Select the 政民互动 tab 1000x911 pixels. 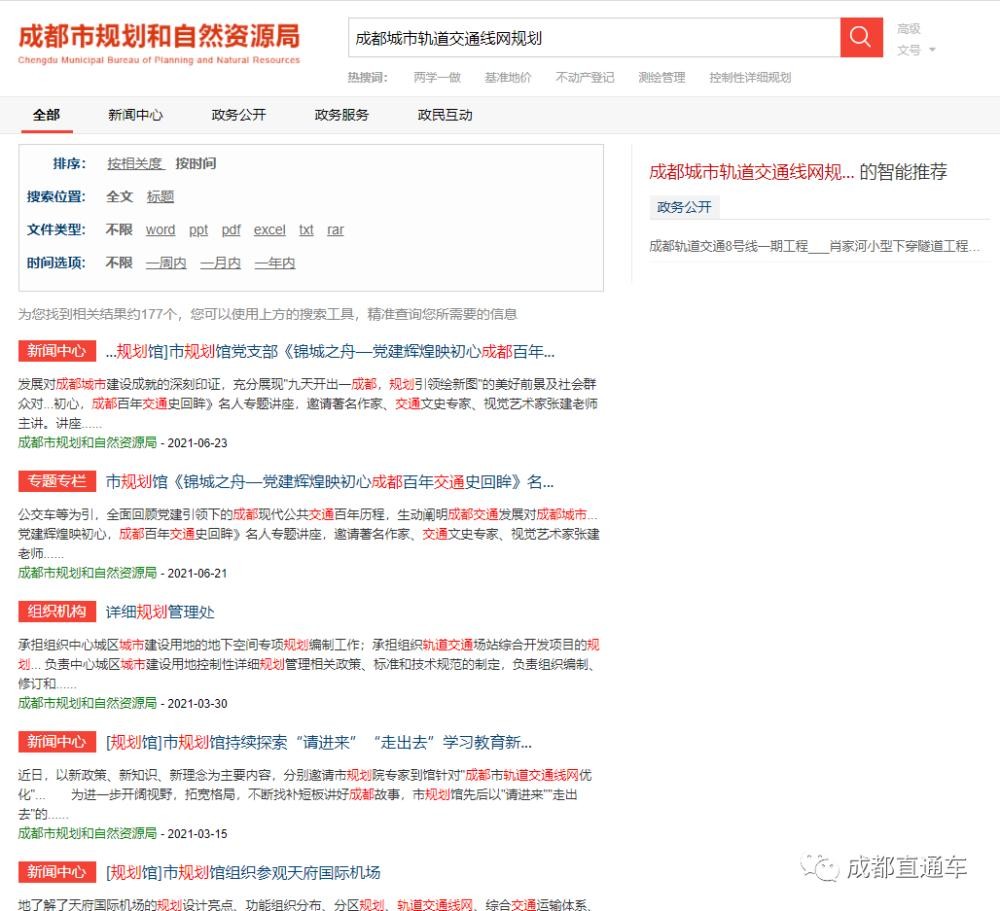445,115
